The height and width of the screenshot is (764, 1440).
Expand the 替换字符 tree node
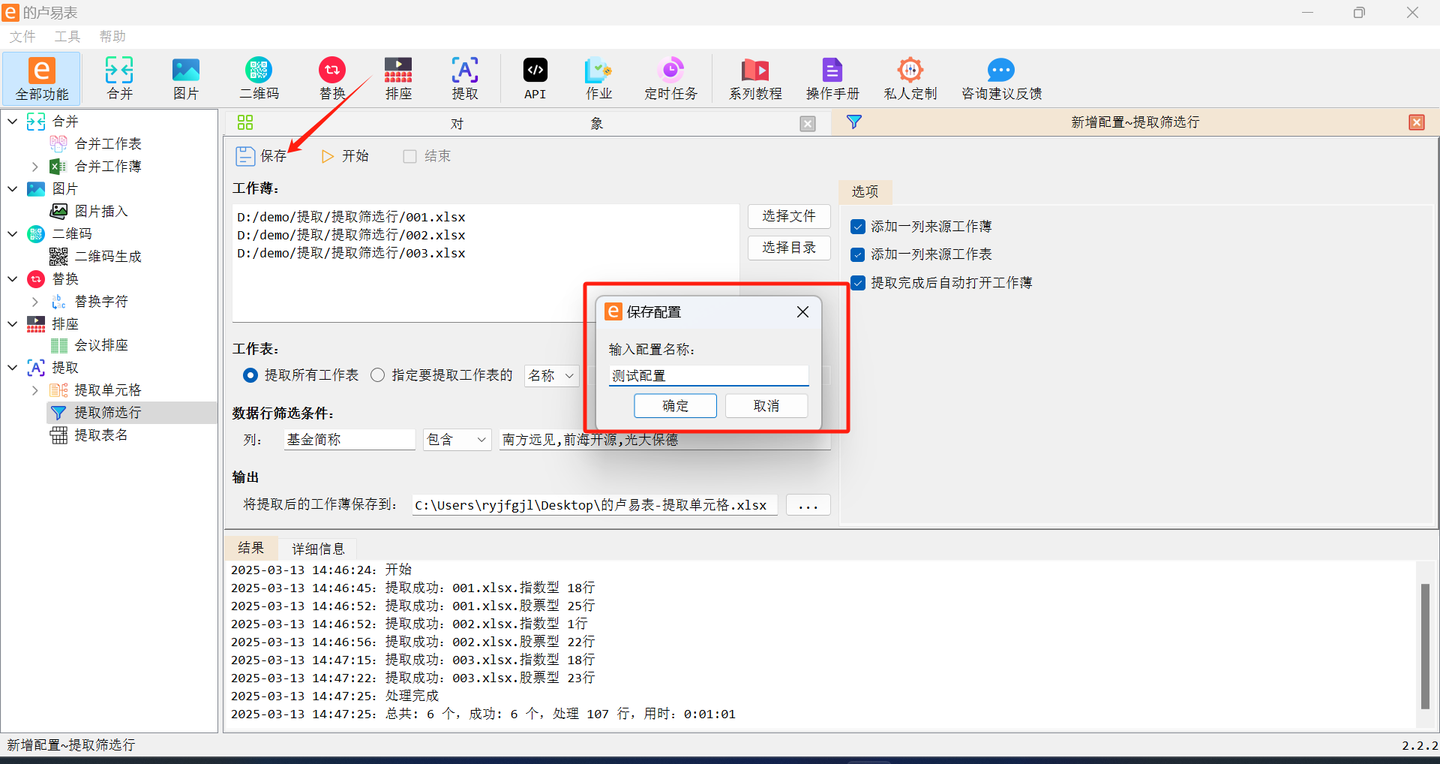point(35,301)
